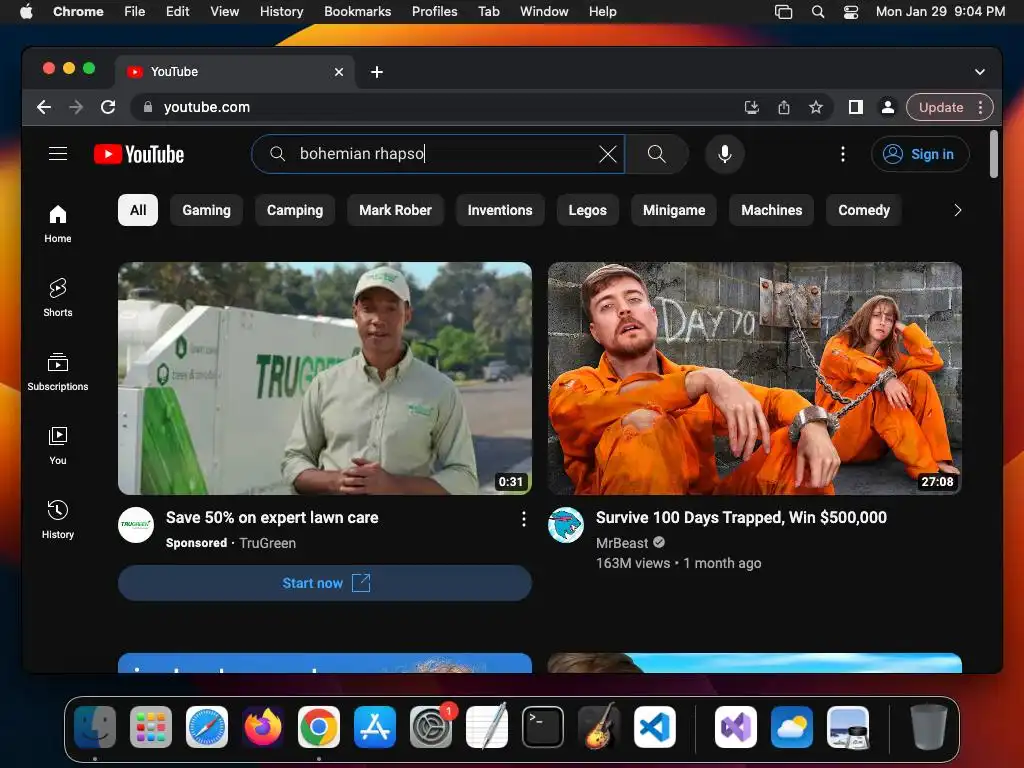Viewport: 1024px width, 768px height.
Task: Open Visual Studio Code from the Dock
Action: 655,727
